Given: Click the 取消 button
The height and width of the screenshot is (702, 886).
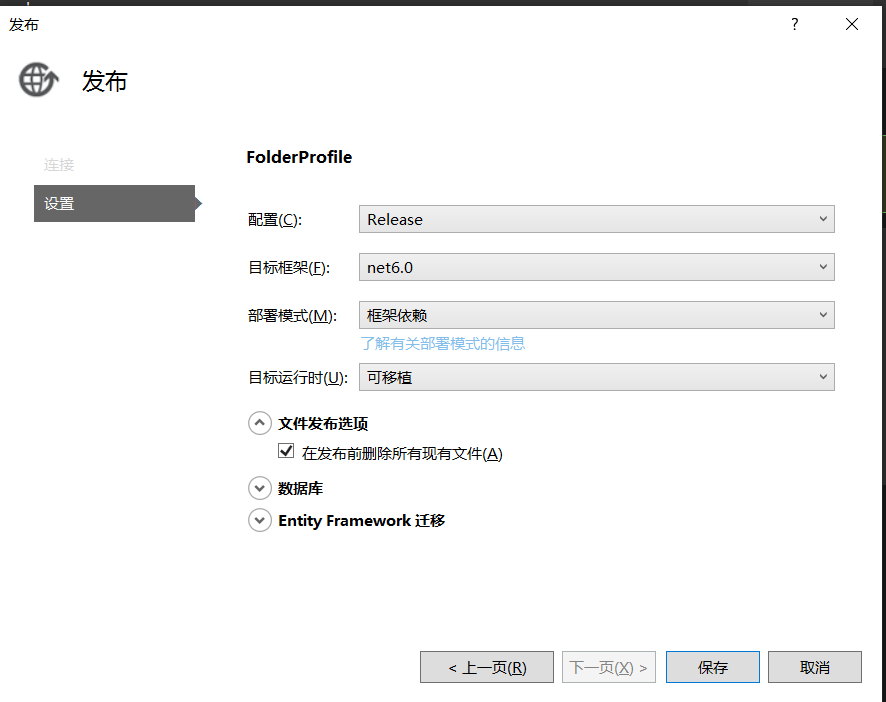Looking at the screenshot, I should (815, 667).
